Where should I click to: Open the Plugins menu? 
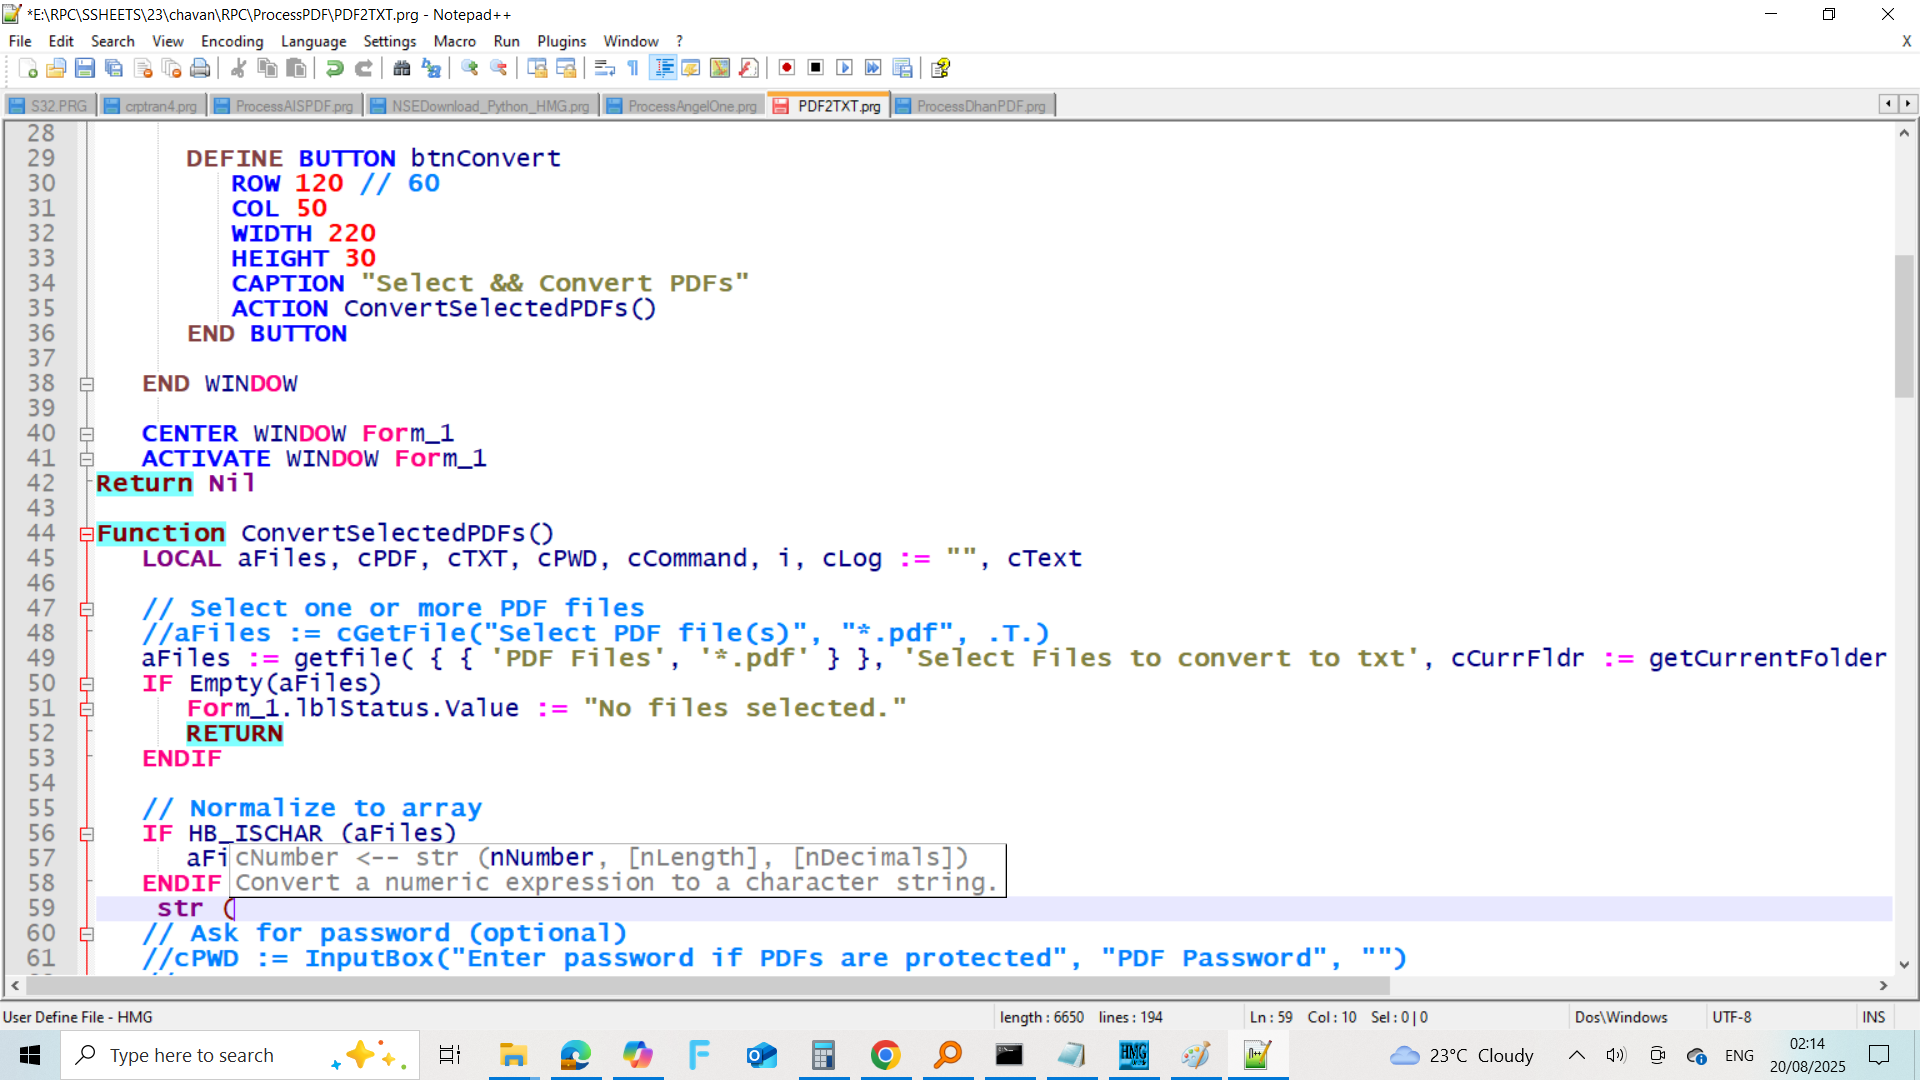point(561,41)
